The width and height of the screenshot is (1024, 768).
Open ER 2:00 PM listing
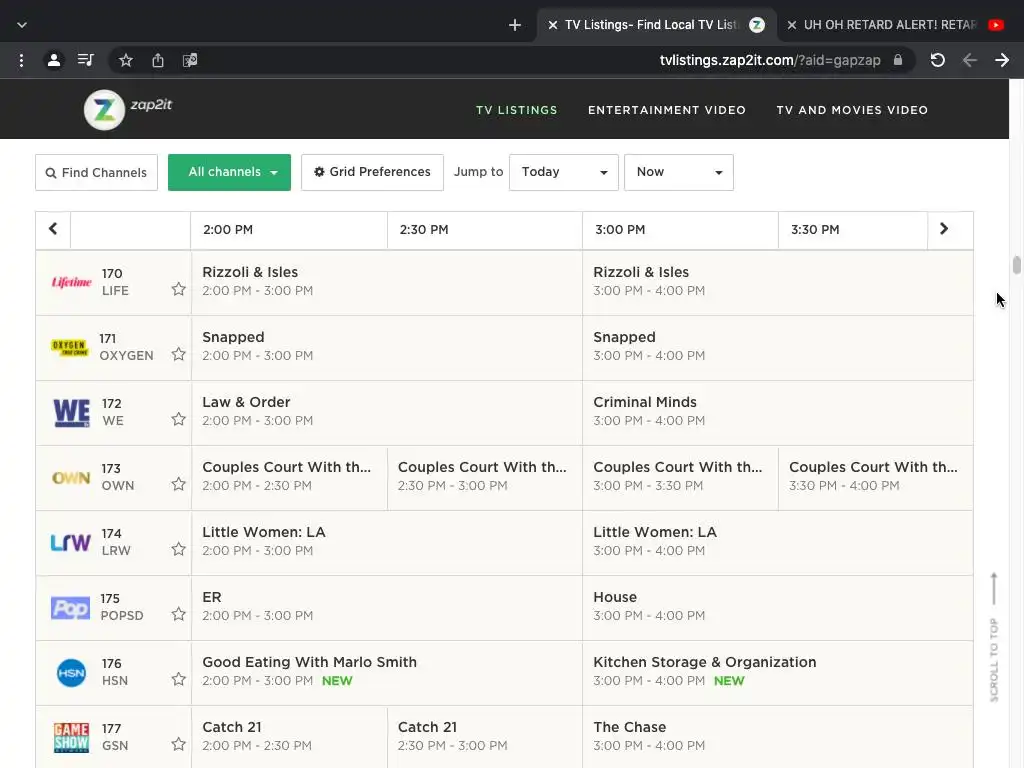pos(387,607)
